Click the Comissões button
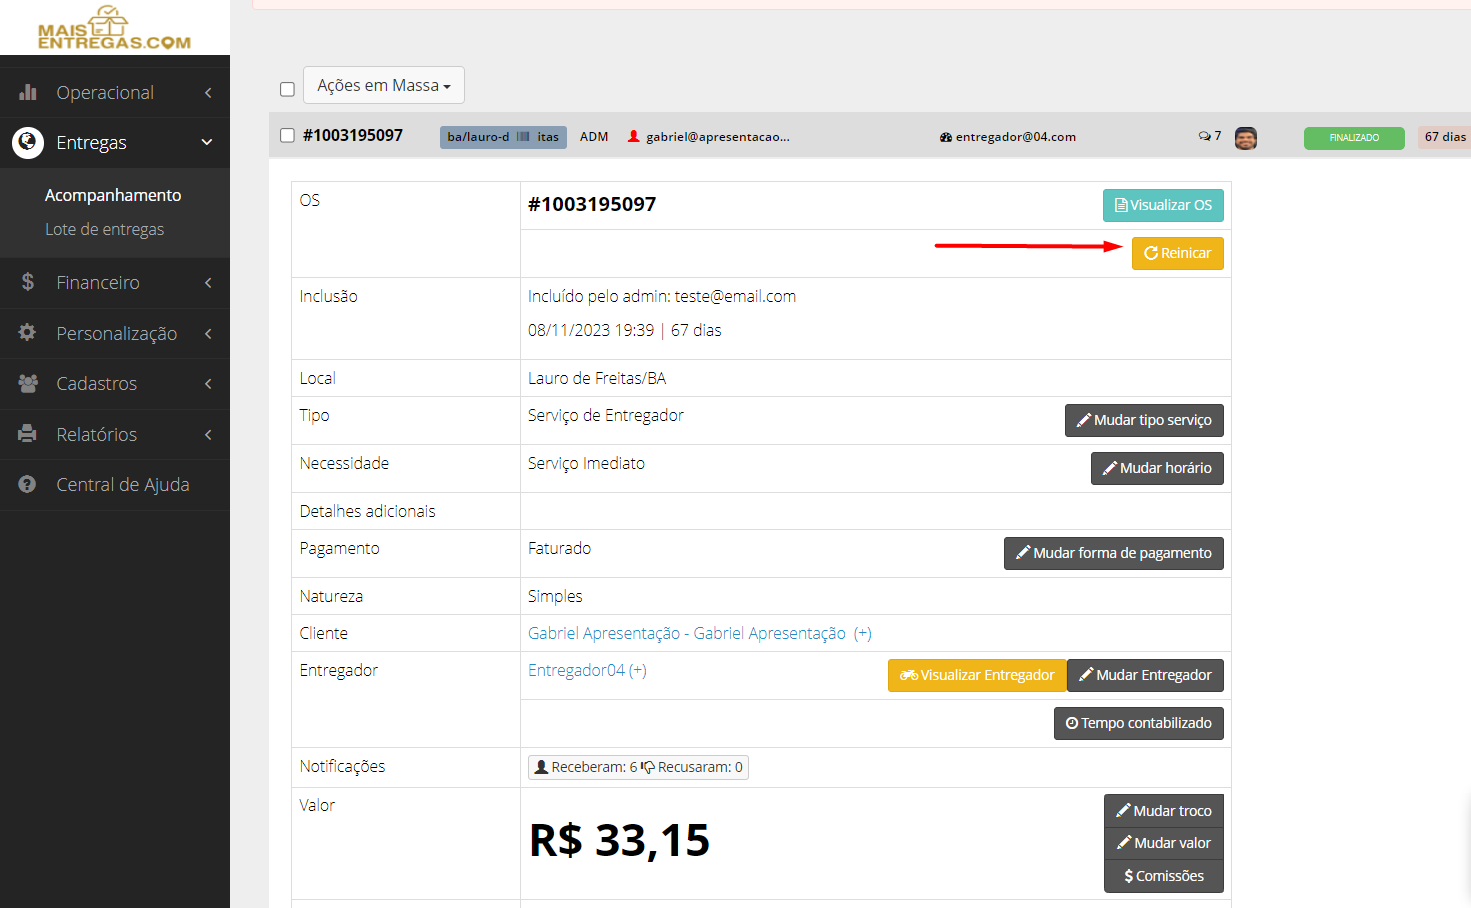This screenshot has height=908, width=1471. (x=1164, y=876)
